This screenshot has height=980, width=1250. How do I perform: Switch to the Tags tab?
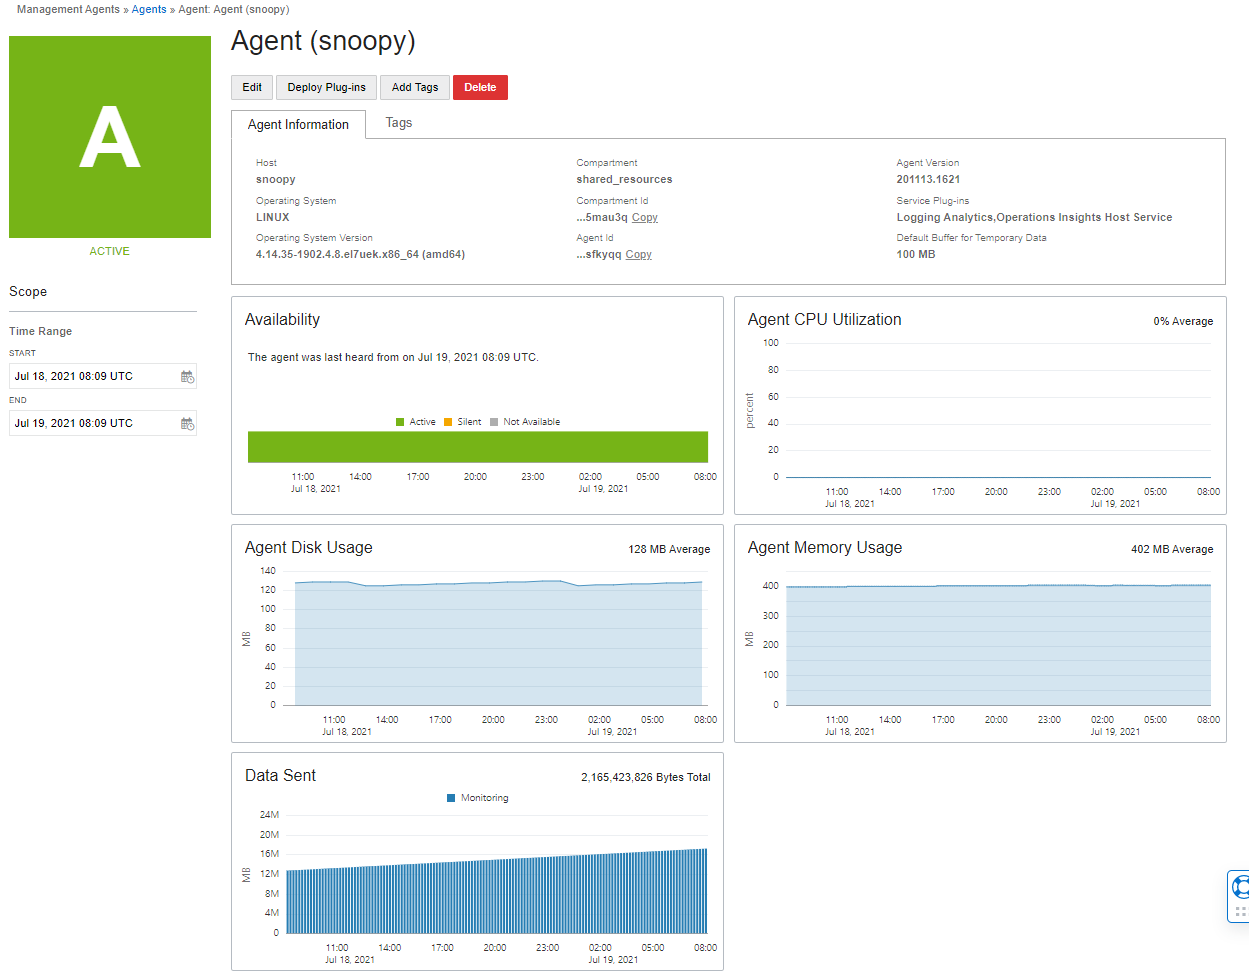[x=398, y=122]
